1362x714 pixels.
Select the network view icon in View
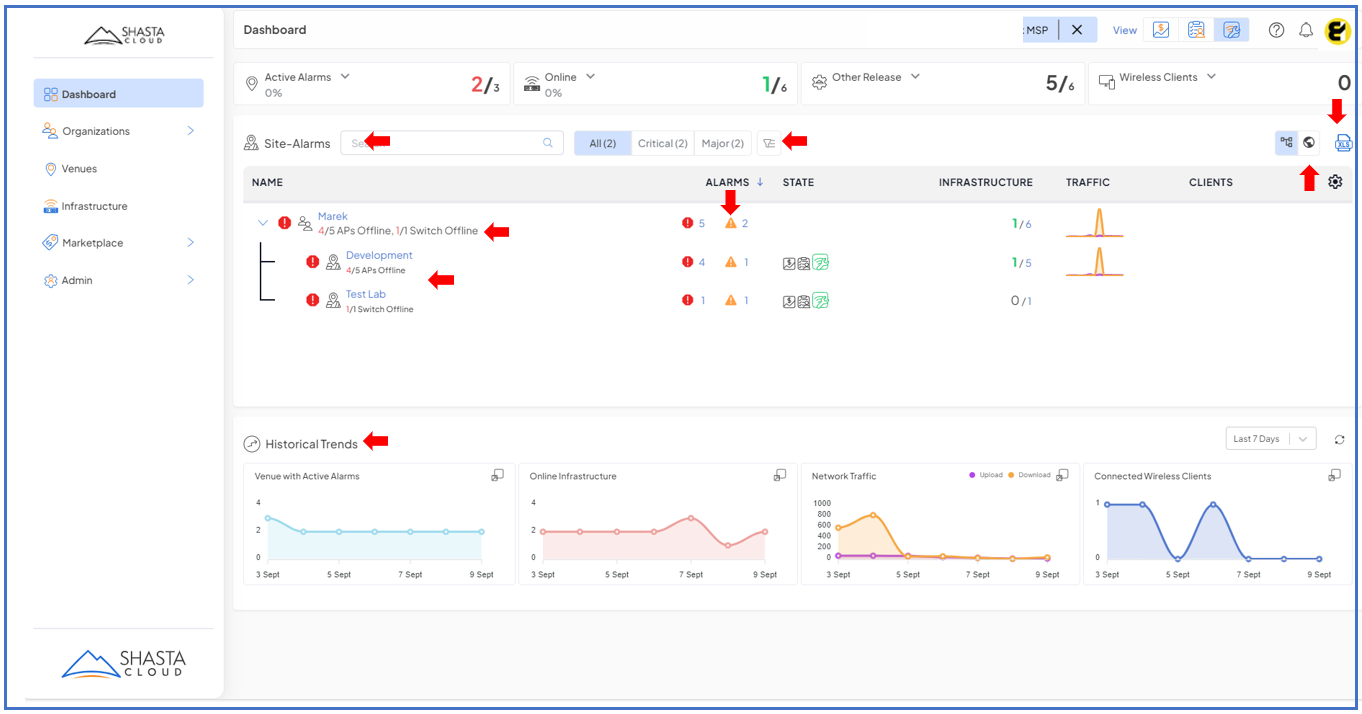point(1231,30)
